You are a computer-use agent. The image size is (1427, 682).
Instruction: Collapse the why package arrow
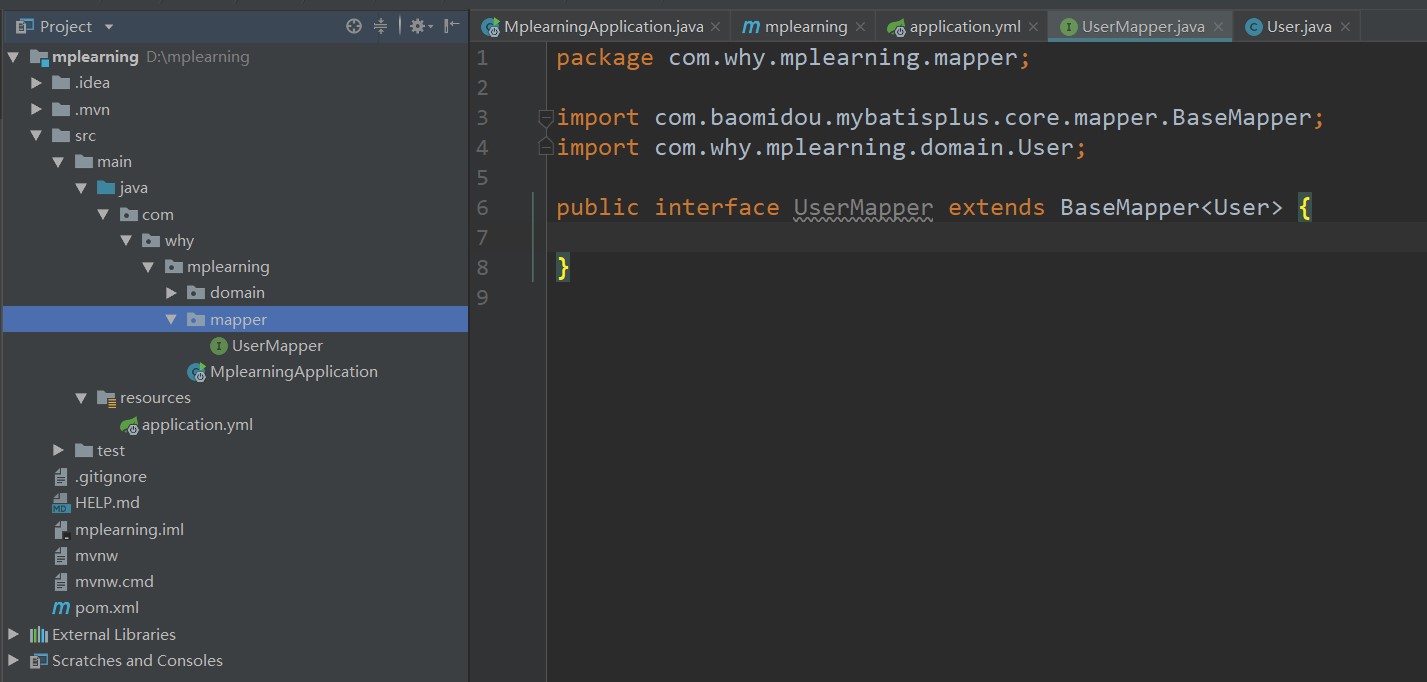[126, 240]
